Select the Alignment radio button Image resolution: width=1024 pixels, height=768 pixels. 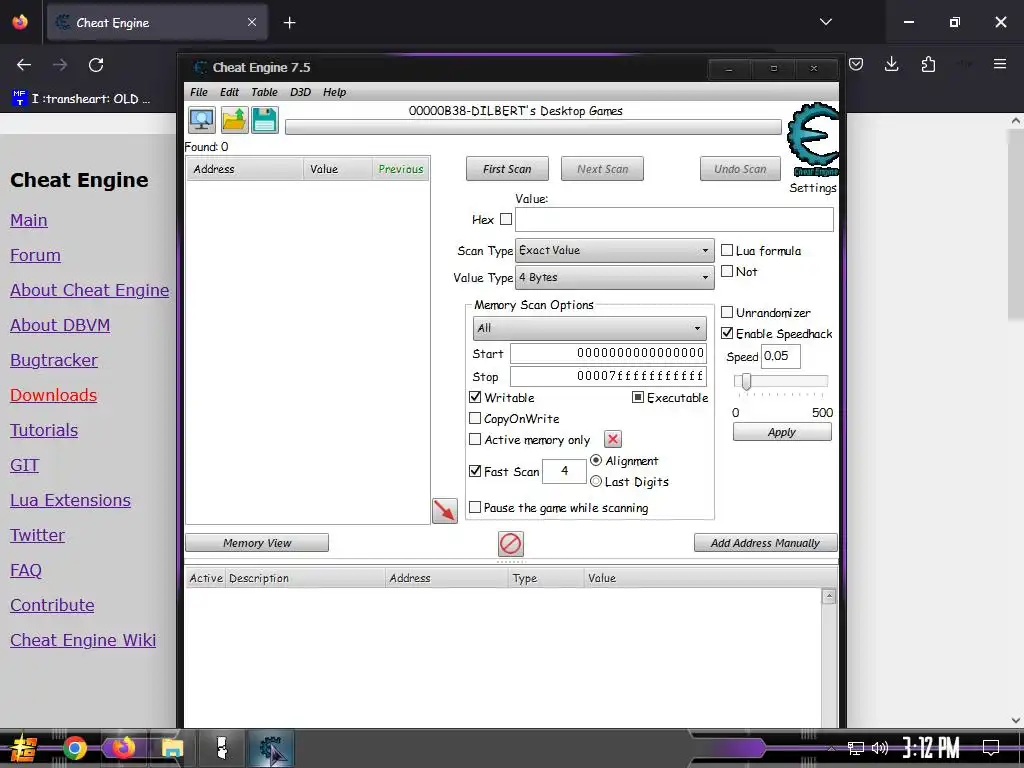[596, 460]
